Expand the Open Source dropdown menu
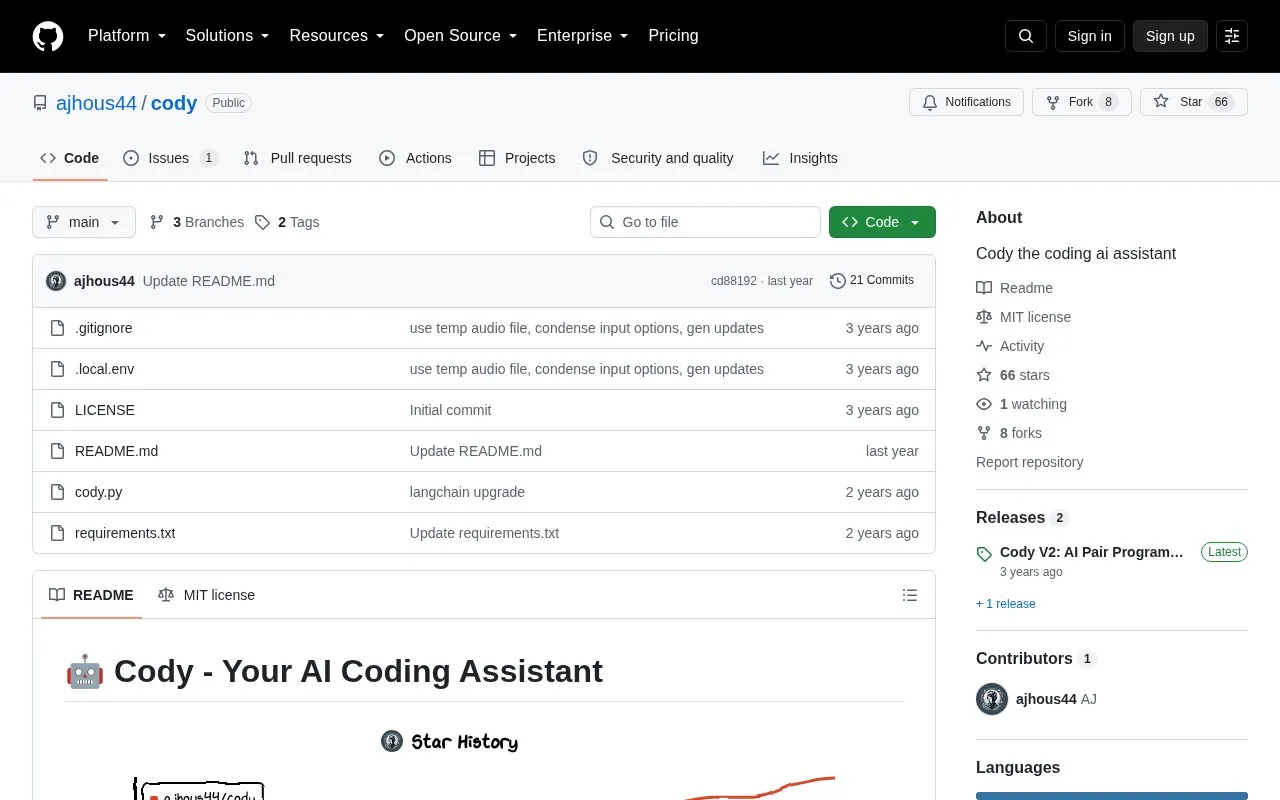The image size is (1280, 800). [x=461, y=36]
